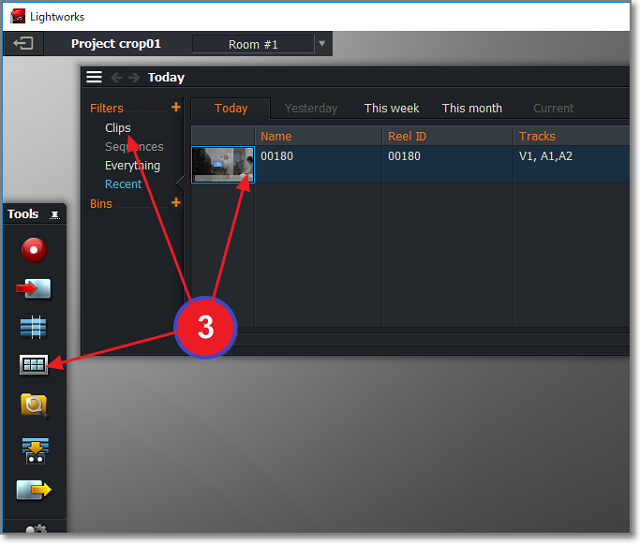Viewport: 640px width, 543px height.
Task: Open the Import clips tool
Action: pyautogui.click(x=34, y=289)
